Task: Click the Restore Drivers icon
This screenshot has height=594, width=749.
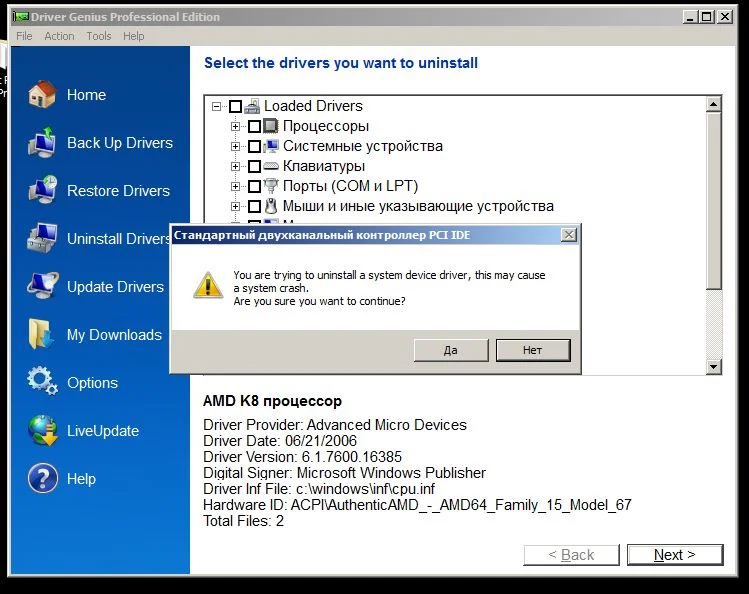Action: pos(42,190)
